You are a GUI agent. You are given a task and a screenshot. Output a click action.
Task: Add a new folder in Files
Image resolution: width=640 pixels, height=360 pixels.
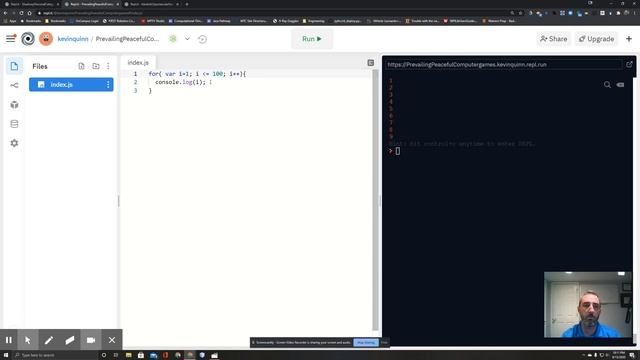pyautogui.click(x=96, y=66)
